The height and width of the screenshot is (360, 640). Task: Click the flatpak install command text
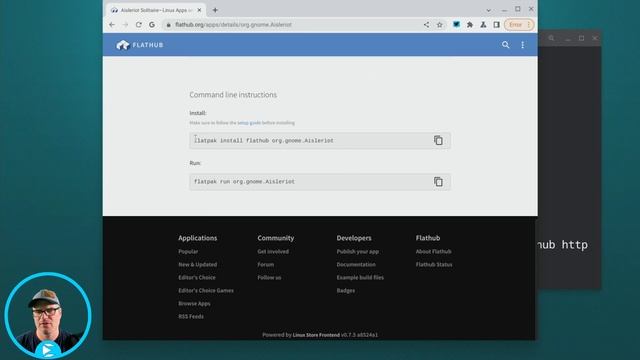click(264, 140)
